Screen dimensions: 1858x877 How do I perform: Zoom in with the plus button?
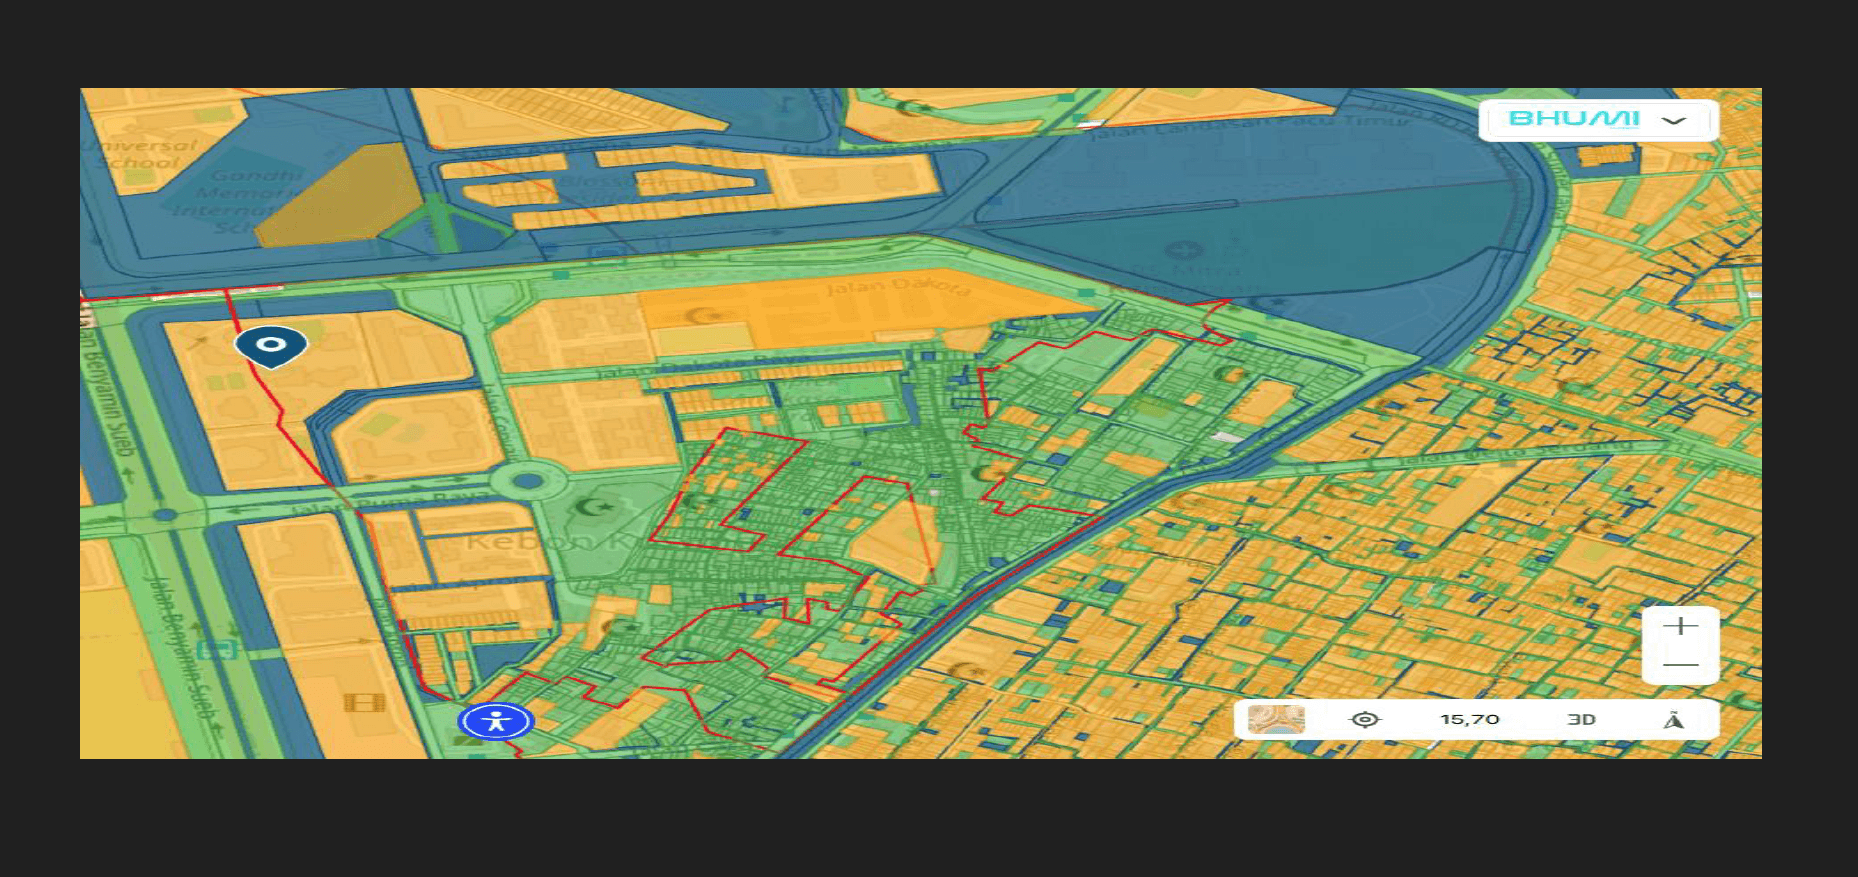coord(1680,627)
